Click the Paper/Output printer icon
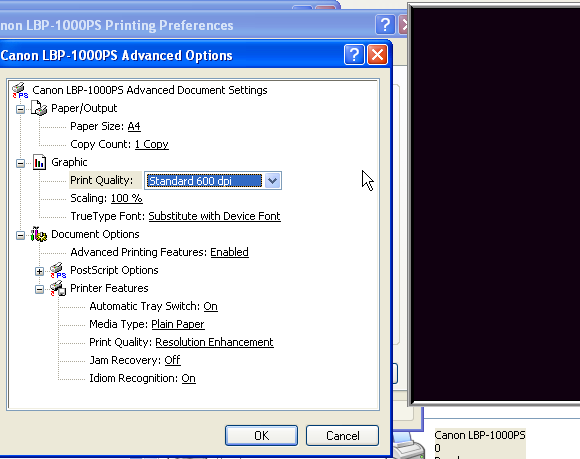The height and width of the screenshot is (459, 580). tap(39, 108)
